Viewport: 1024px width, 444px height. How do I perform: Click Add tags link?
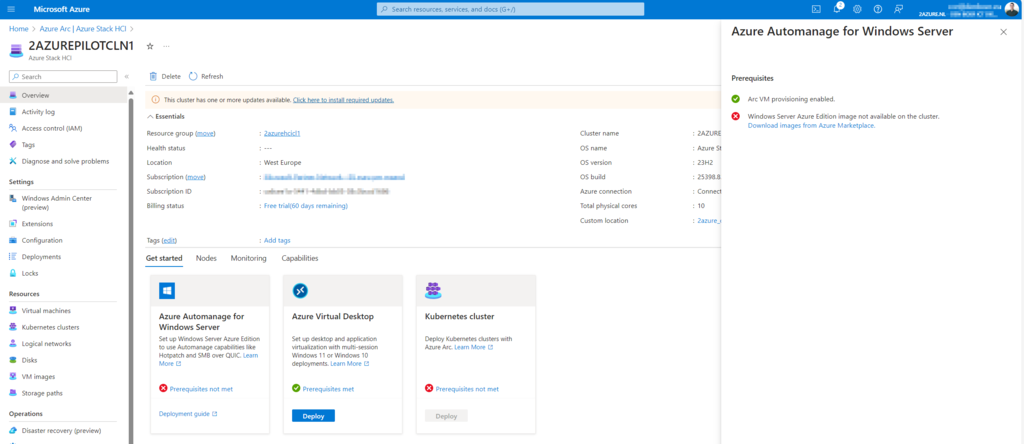(277, 240)
